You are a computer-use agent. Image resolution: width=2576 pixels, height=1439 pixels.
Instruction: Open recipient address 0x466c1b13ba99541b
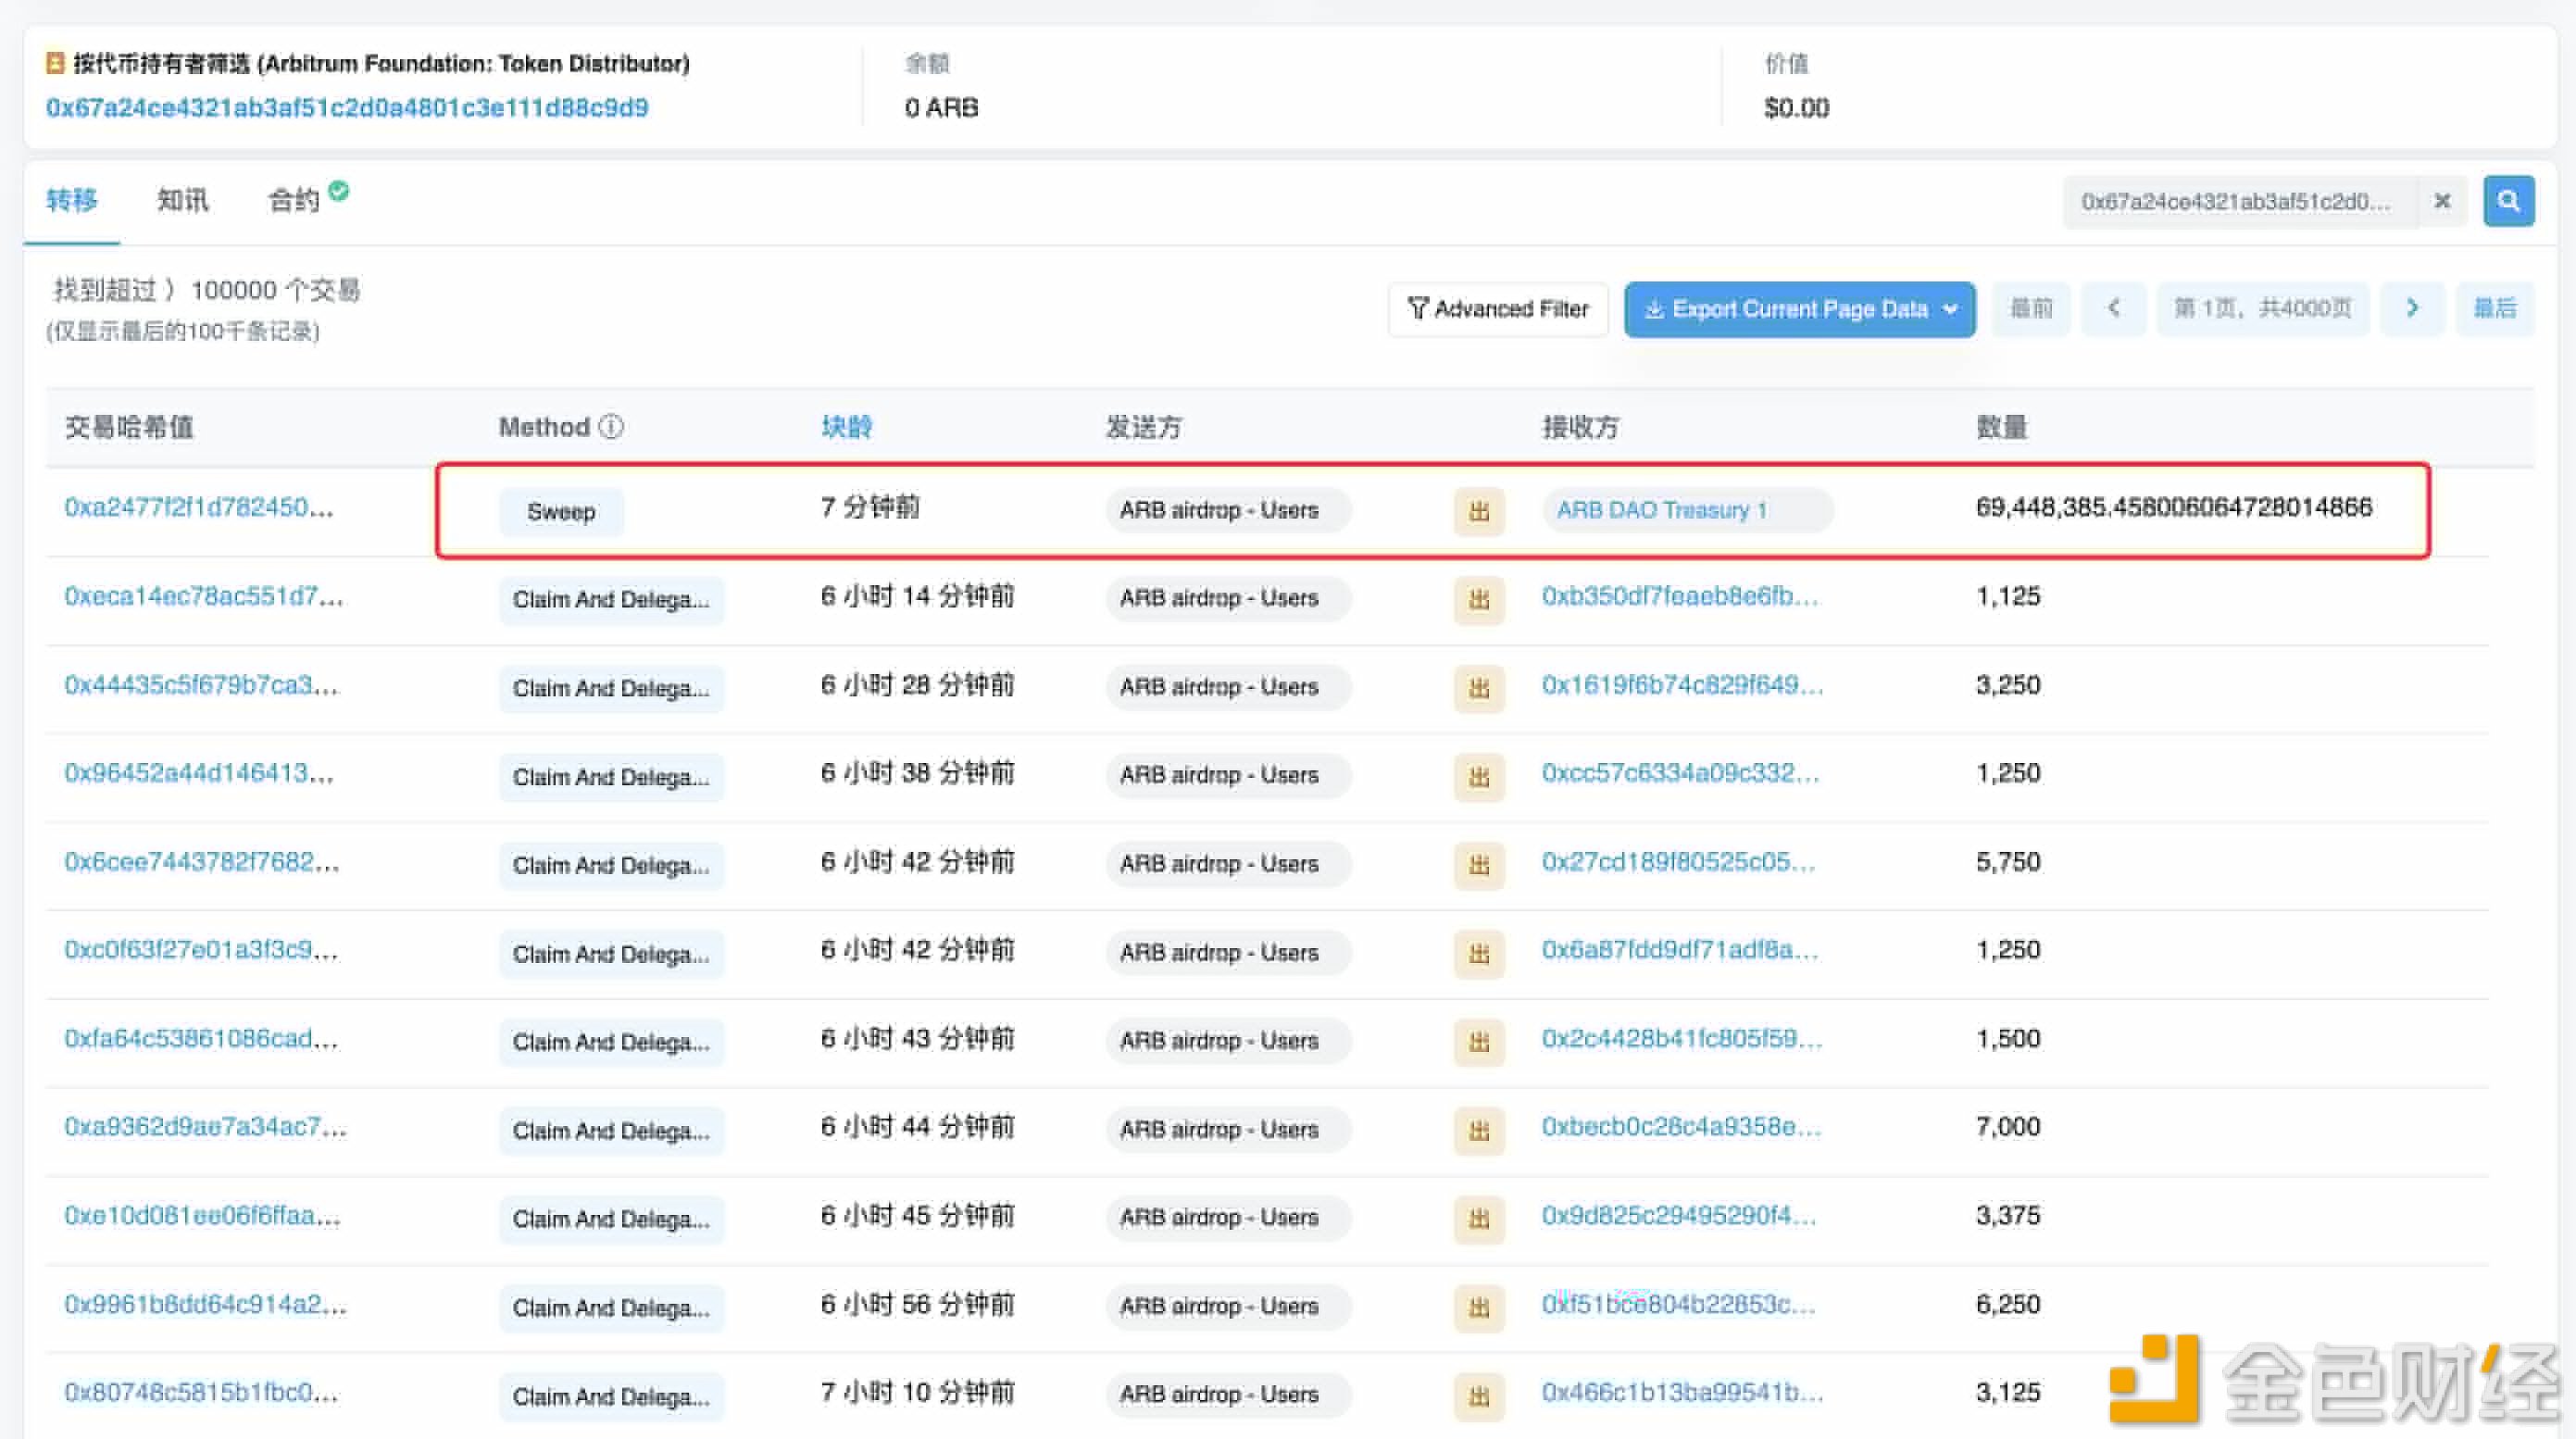pos(1682,1393)
